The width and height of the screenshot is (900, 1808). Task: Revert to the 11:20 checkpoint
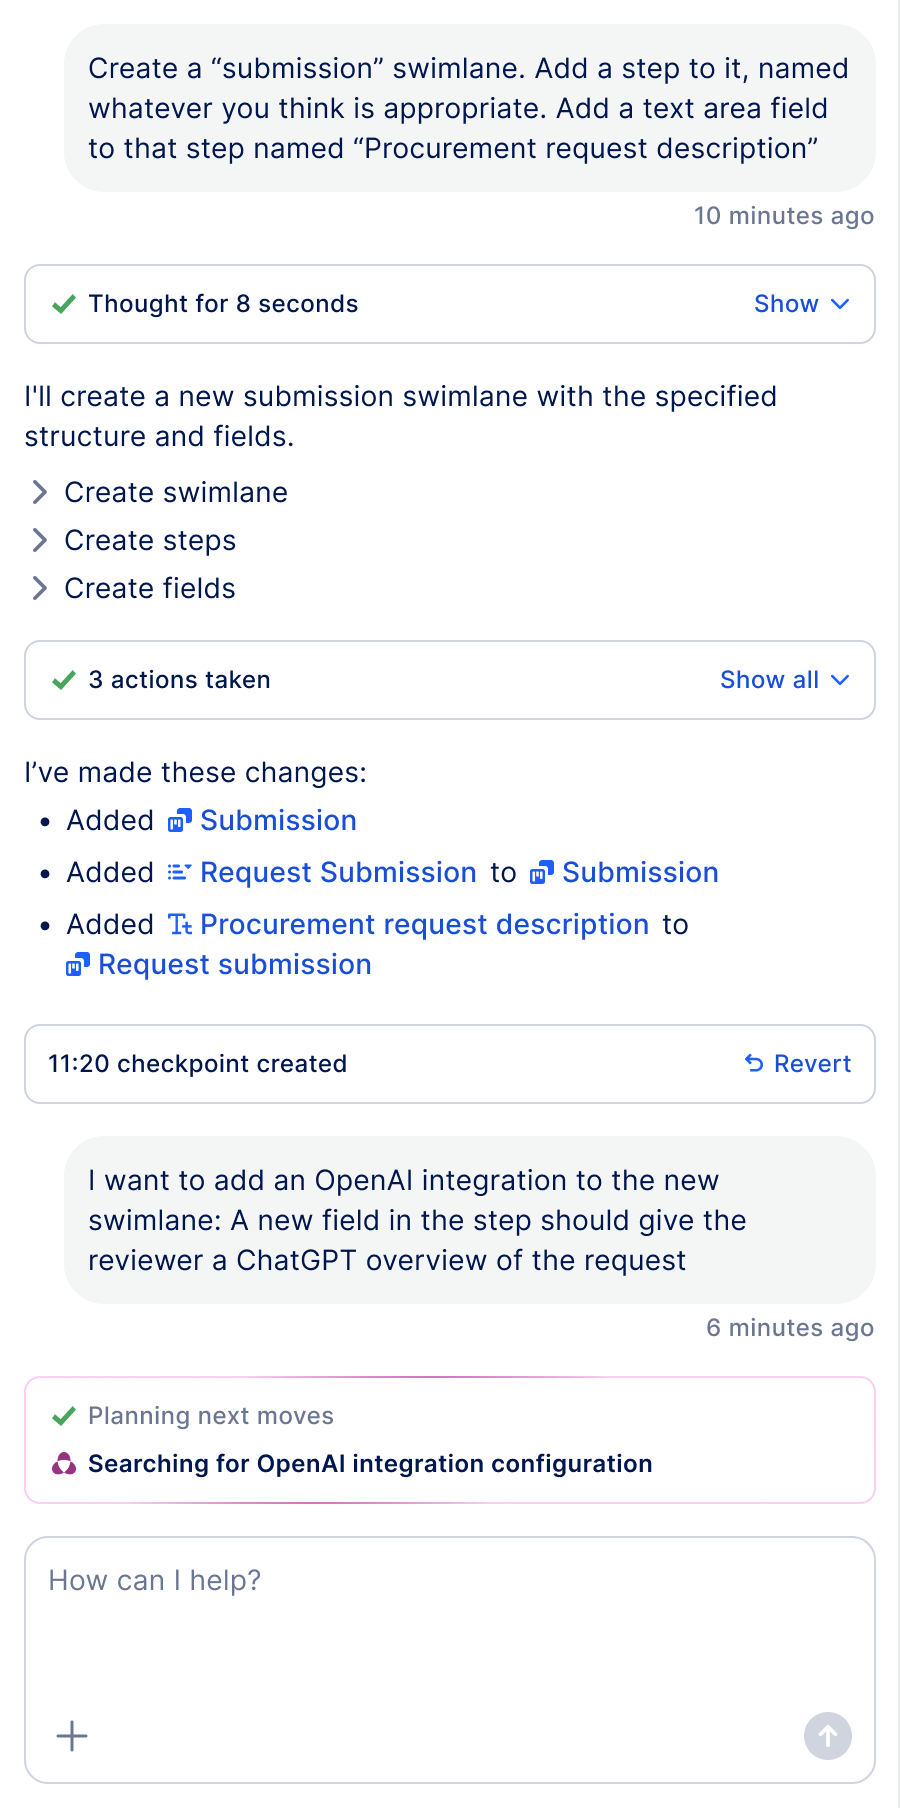click(811, 1064)
